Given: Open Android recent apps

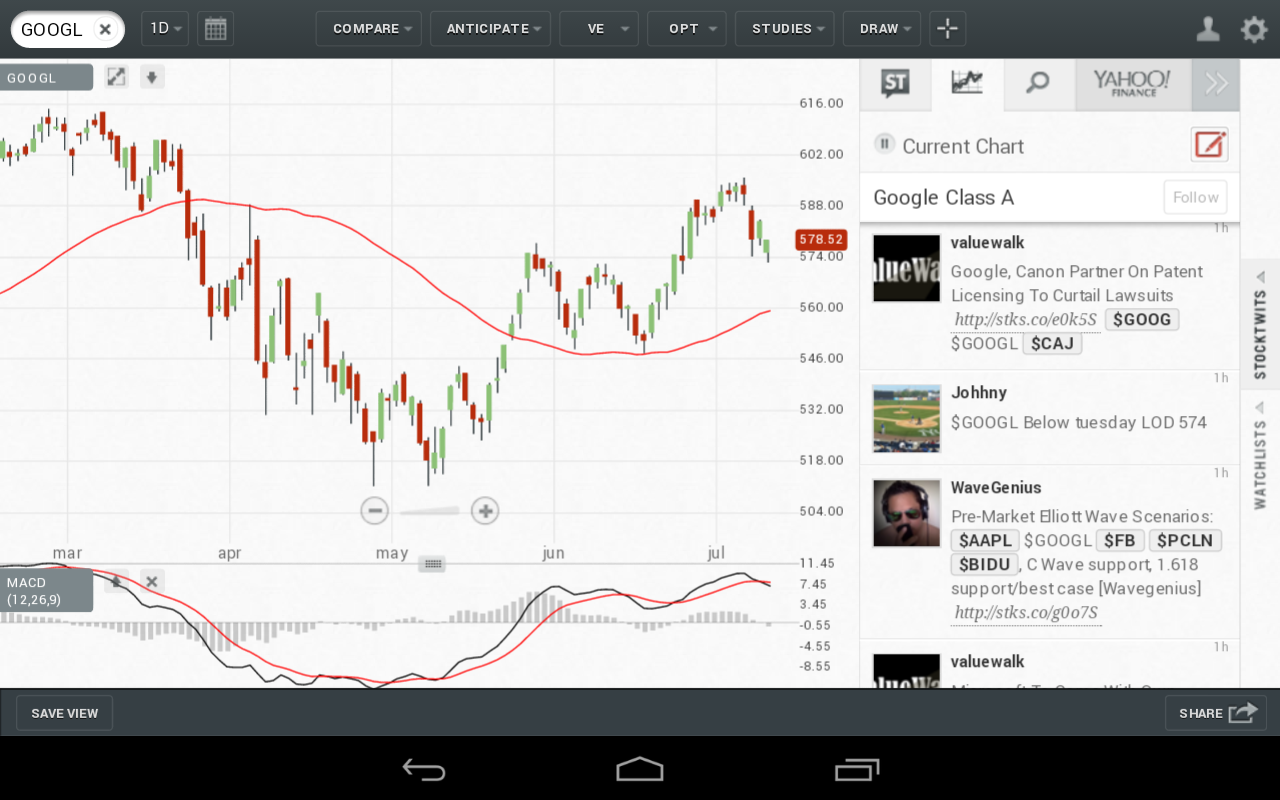Looking at the screenshot, I should (856, 769).
